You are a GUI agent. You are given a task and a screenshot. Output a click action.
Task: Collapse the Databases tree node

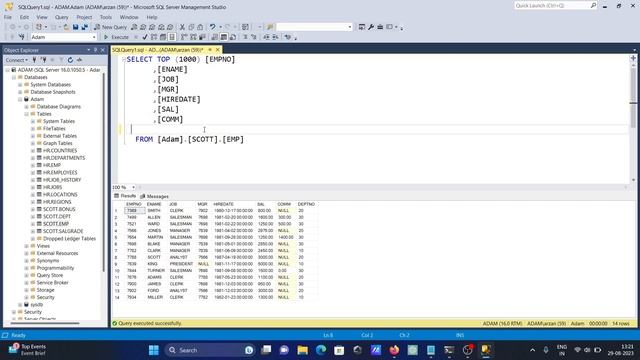click(x=14, y=77)
